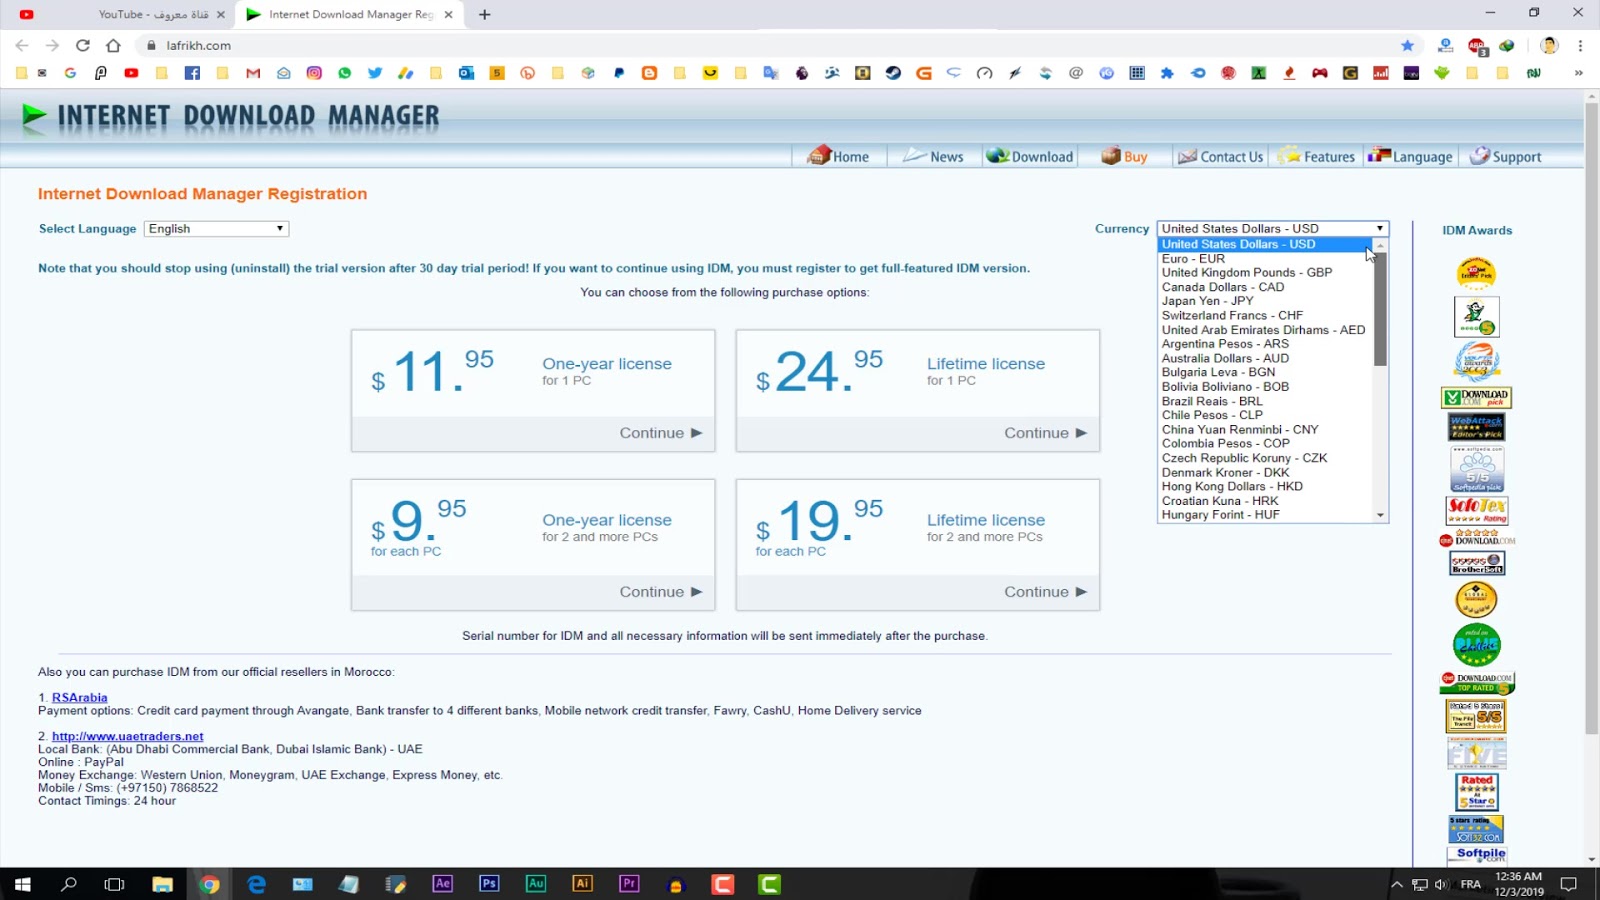
Task: Open the Chrome profile avatar
Action: pos(1549,45)
